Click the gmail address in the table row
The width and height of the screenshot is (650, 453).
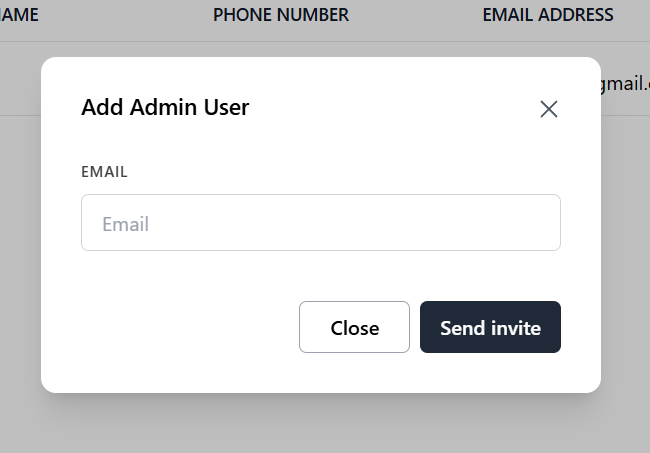coord(624,84)
